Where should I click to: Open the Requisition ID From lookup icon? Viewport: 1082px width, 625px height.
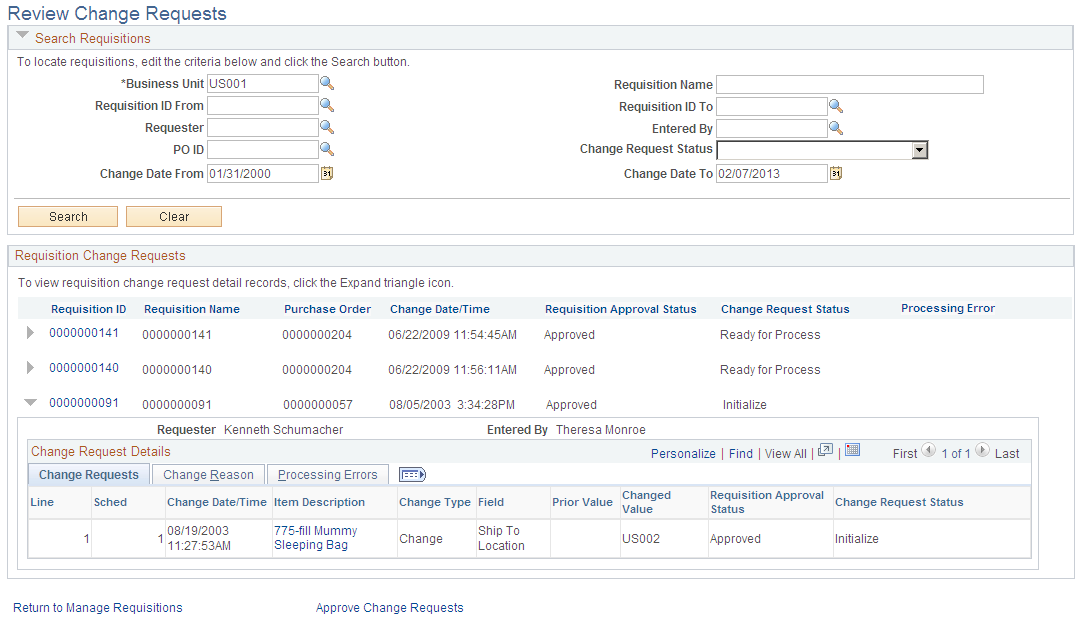(x=327, y=105)
